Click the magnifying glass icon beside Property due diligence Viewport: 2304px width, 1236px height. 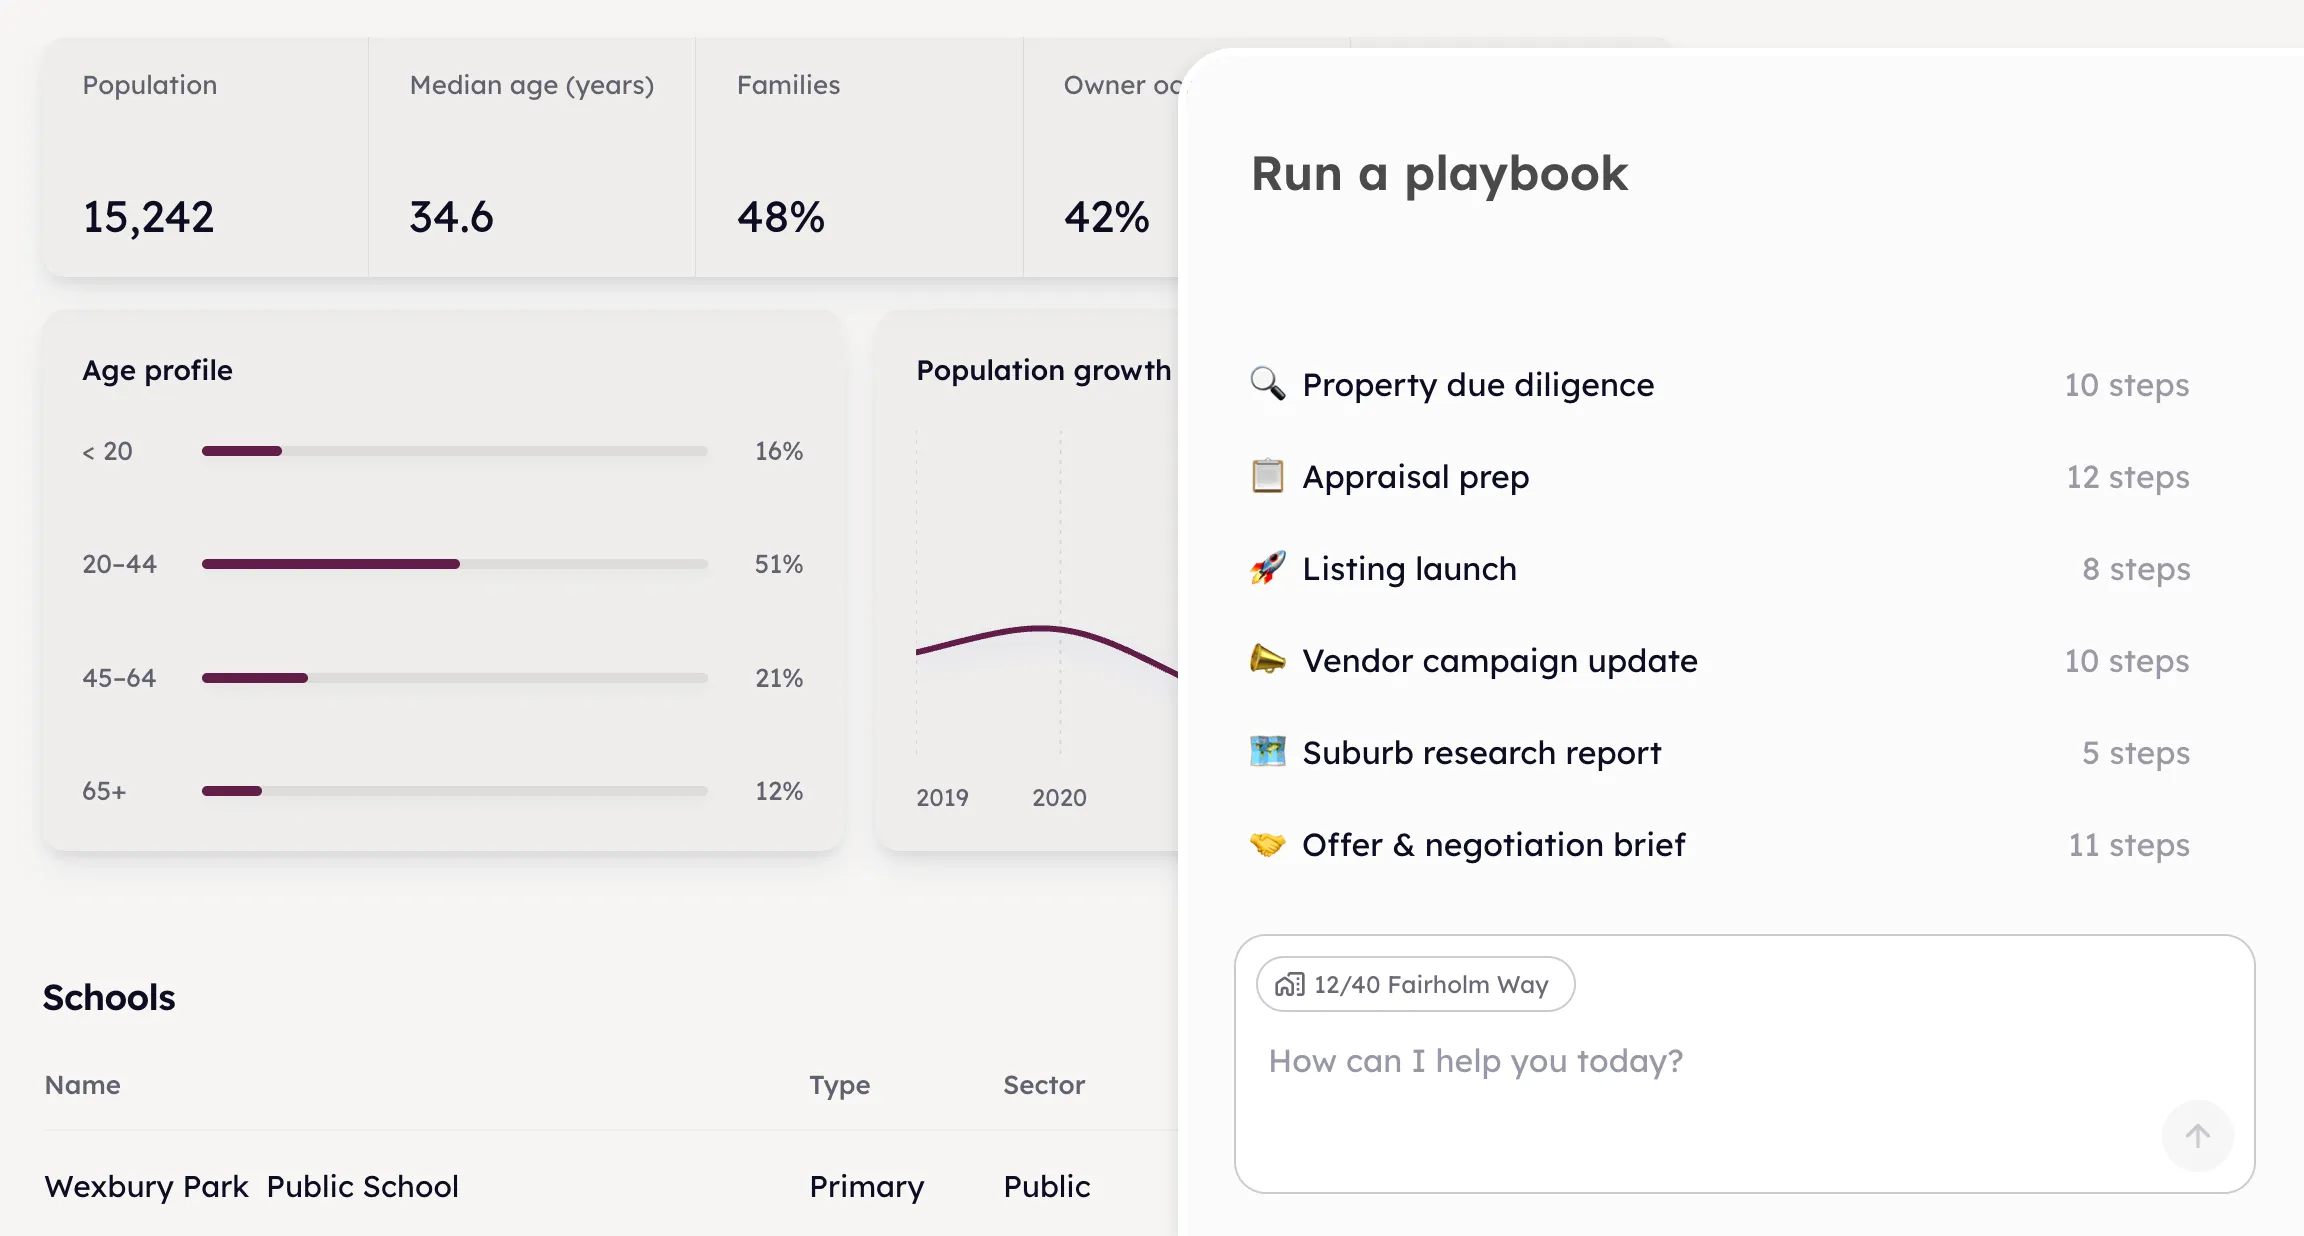click(x=1268, y=384)
